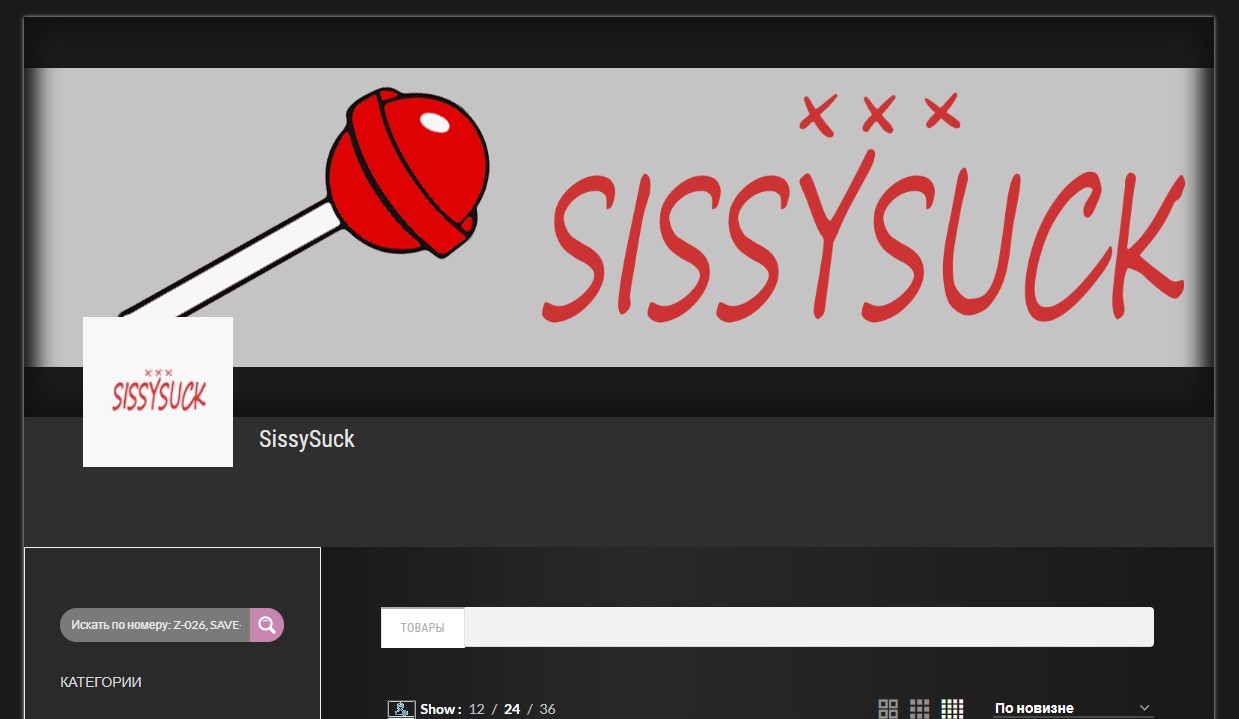The image size is (1239, 719).
Task: Switch to the three-column grid view
Action: (x=920, y=709)
